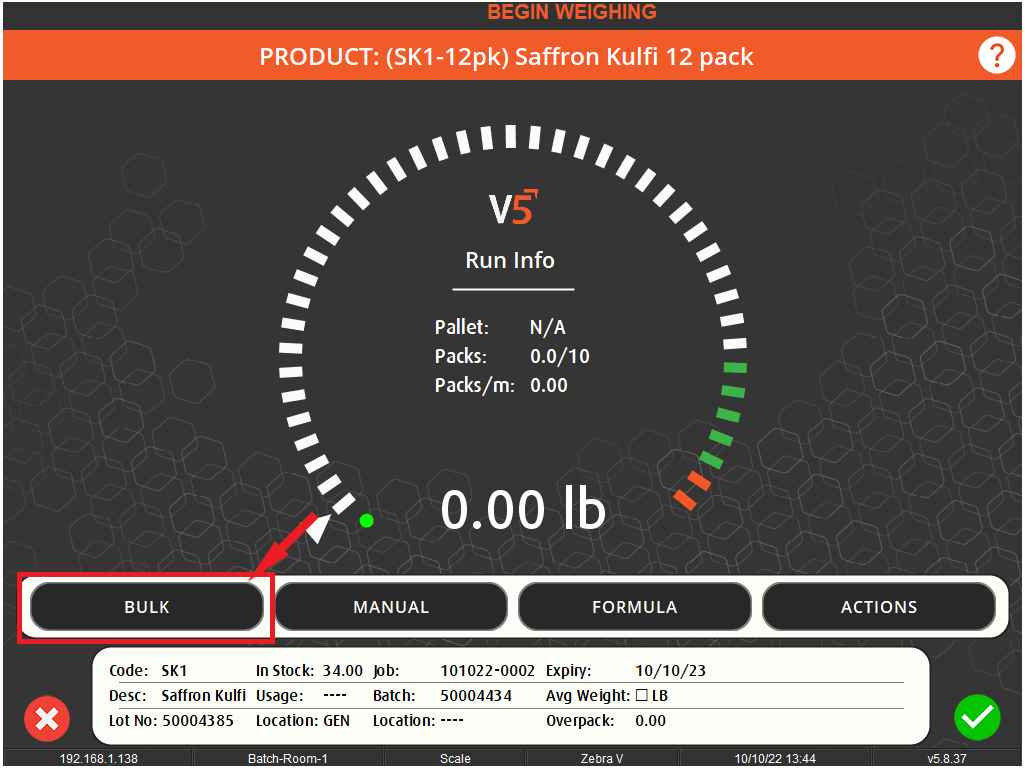Click the 0.00 lb weight readout

click(523, 509)
